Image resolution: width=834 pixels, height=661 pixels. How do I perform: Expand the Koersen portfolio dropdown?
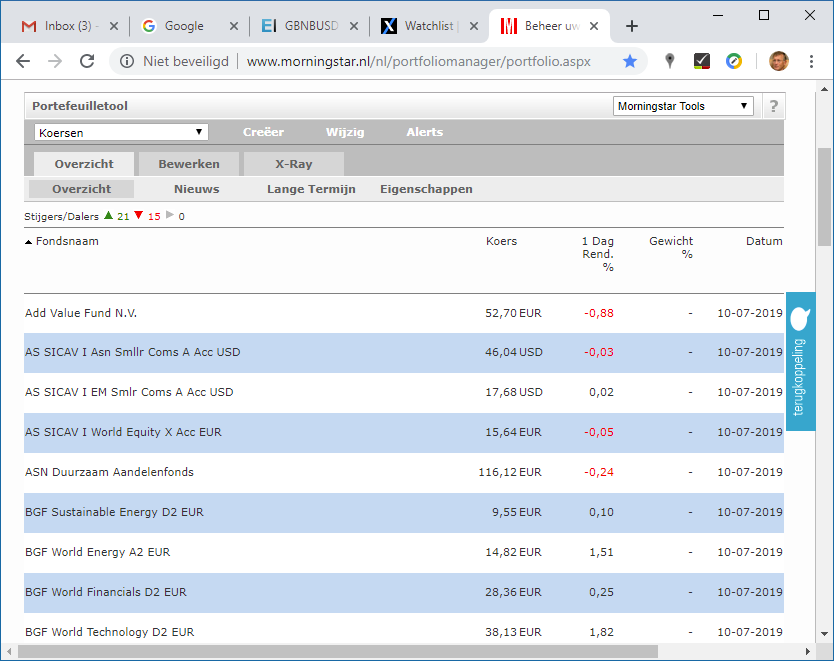[x=120, y=132]
